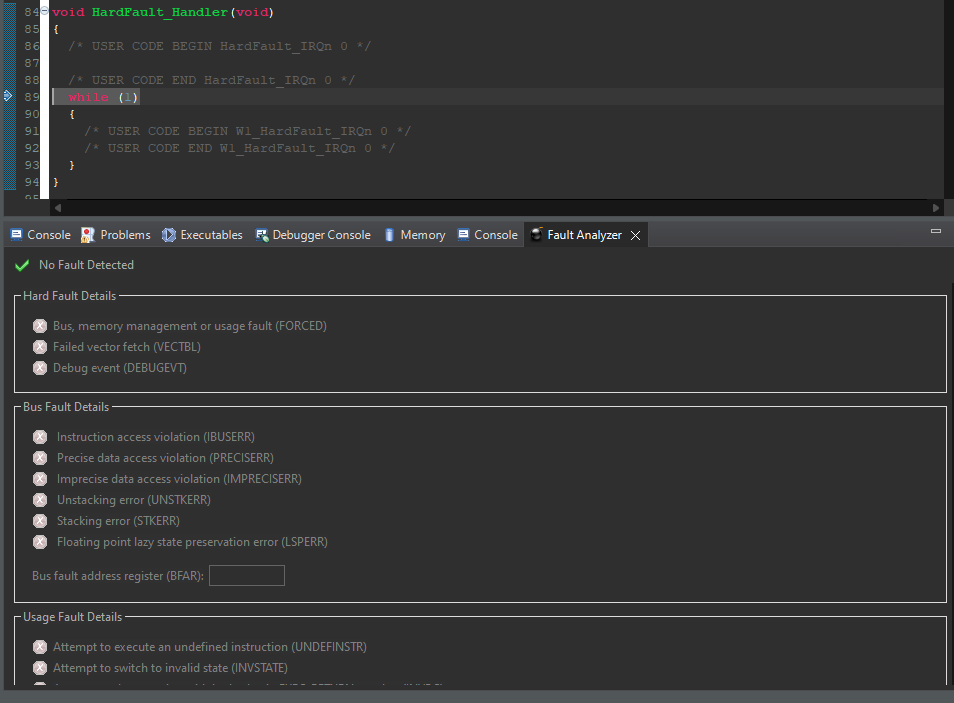Click the Problems tab icon

pyautogui.click(x=88, y=235)
